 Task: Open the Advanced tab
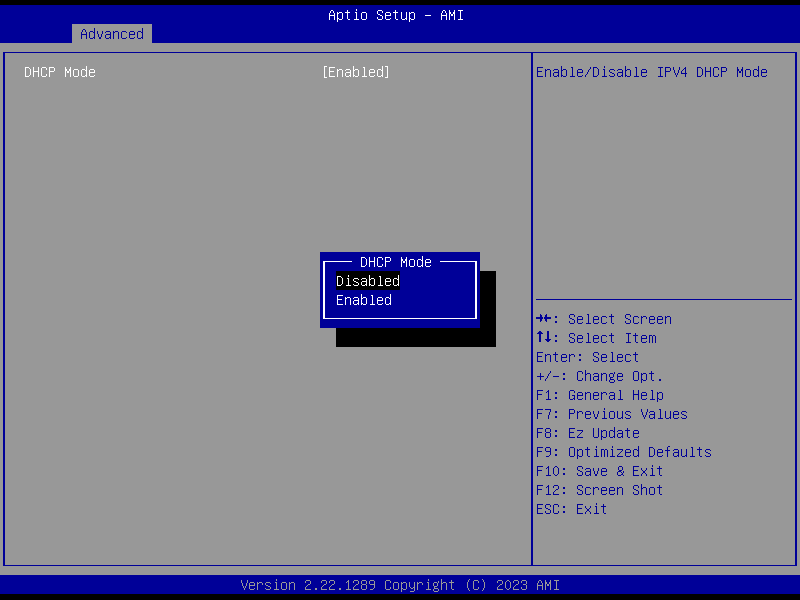[x=112, y=34]
